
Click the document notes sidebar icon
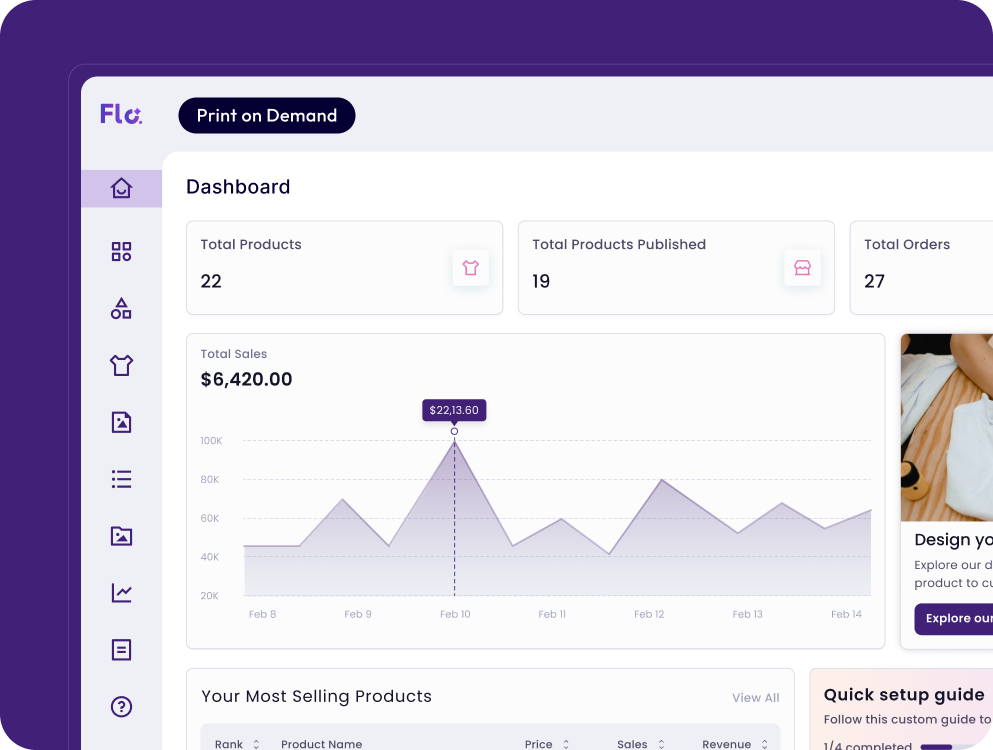(x=121, y=650)
